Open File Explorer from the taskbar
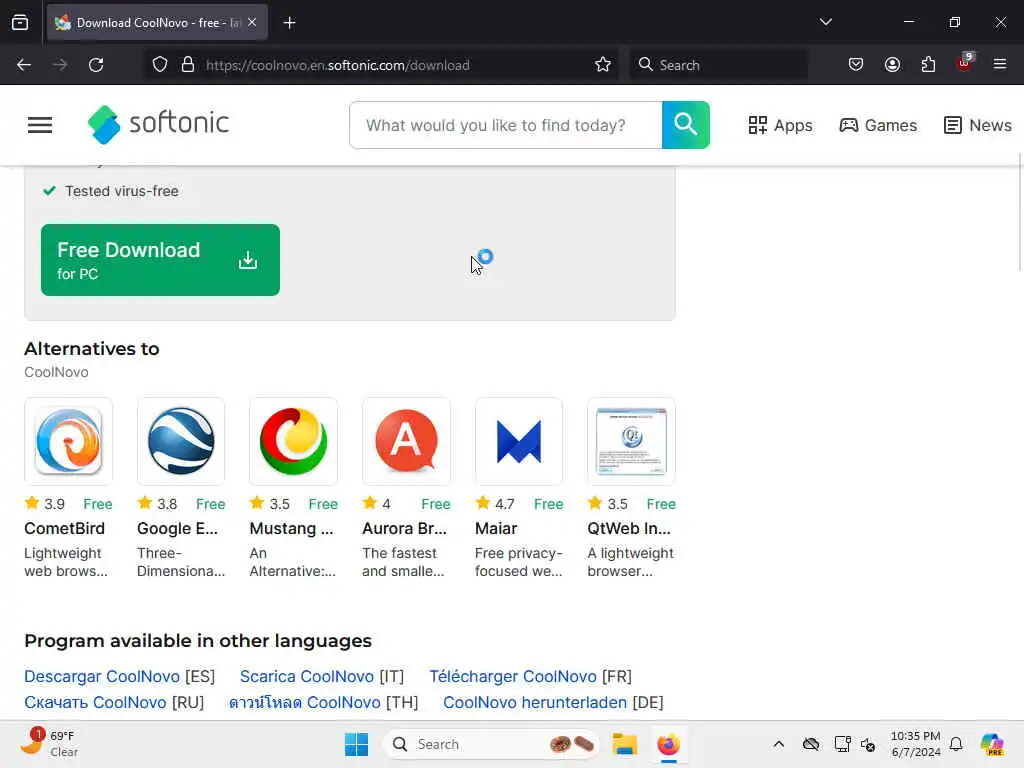 click(x=624, y=744)
